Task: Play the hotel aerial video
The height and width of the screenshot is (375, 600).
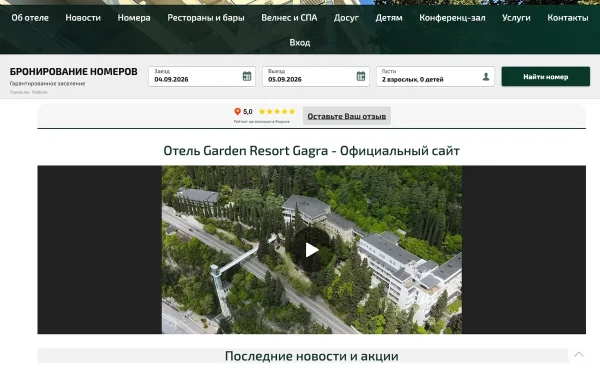Action: pos(312,250)
